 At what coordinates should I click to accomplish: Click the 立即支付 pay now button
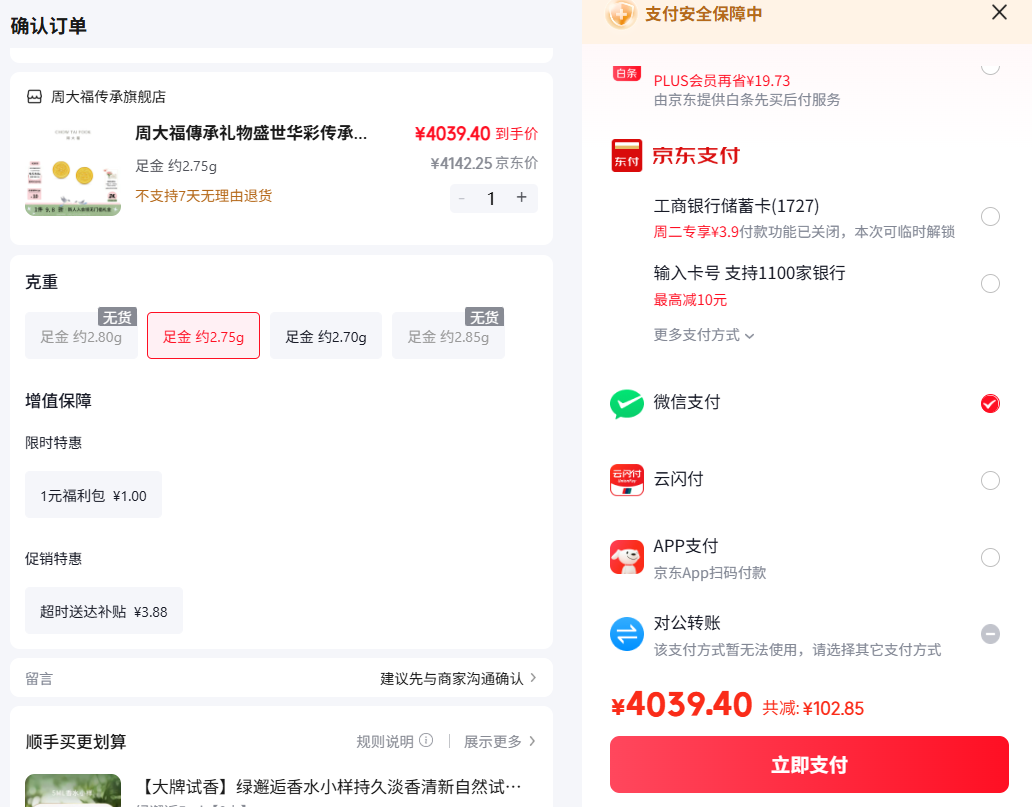tap(809, 765)
